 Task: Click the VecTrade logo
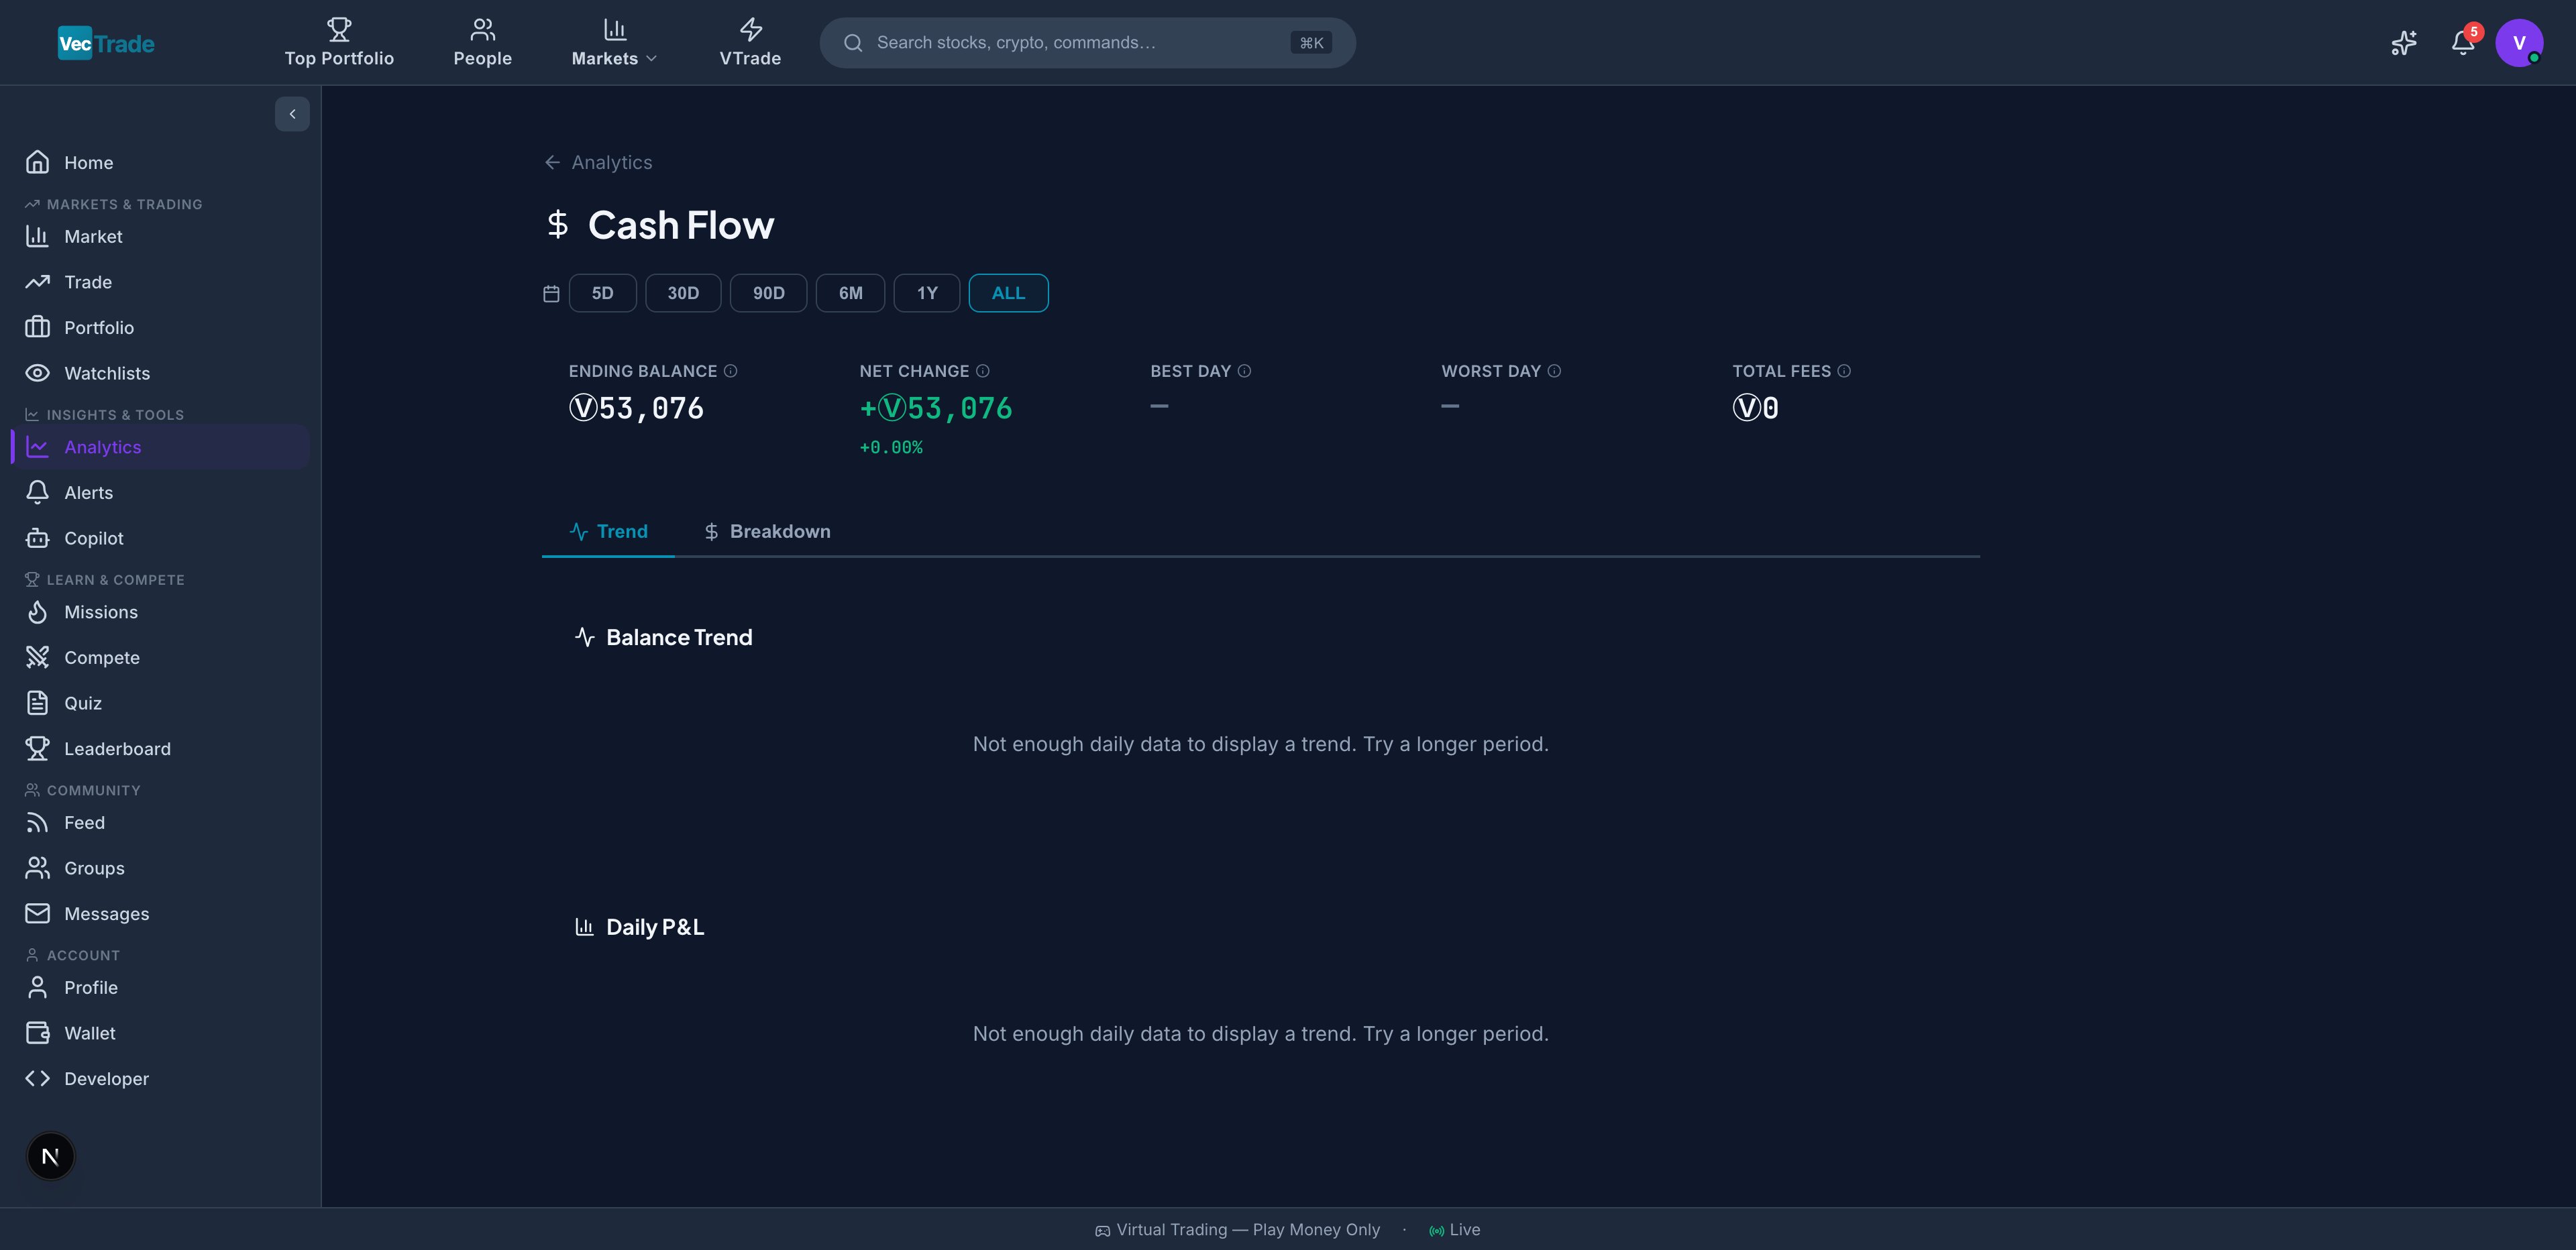106,43
